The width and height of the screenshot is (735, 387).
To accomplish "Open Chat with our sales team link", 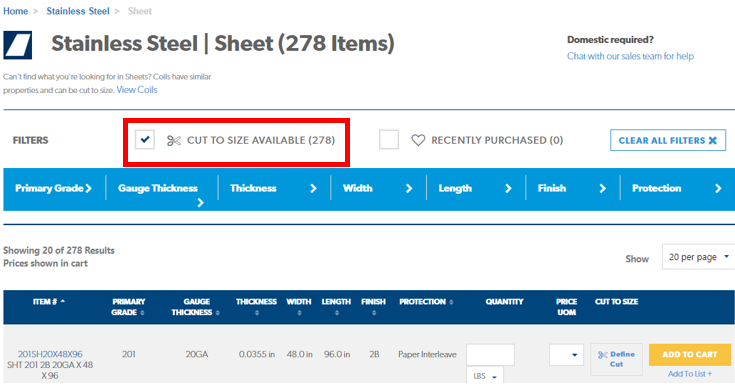I will pyautogui.click(x=630, y=56).
